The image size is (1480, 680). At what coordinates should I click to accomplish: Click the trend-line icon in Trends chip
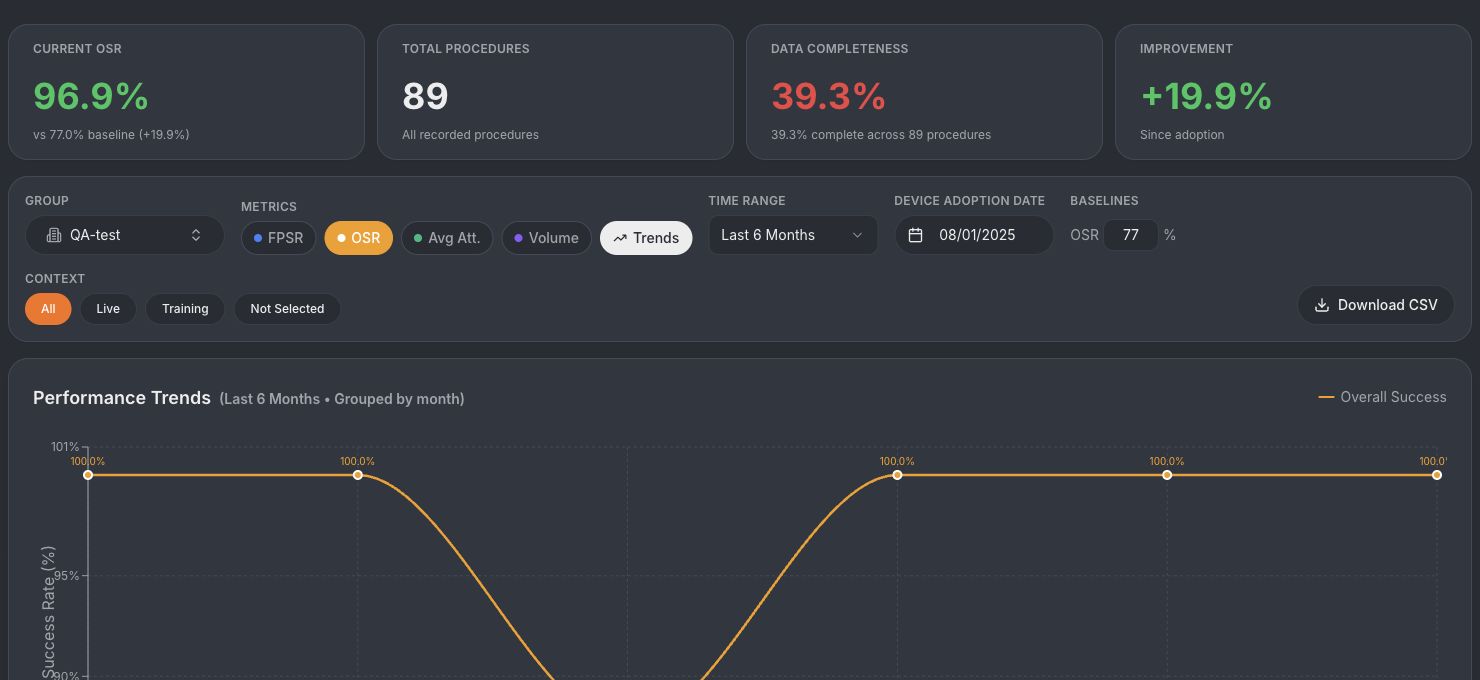point(620,238)
